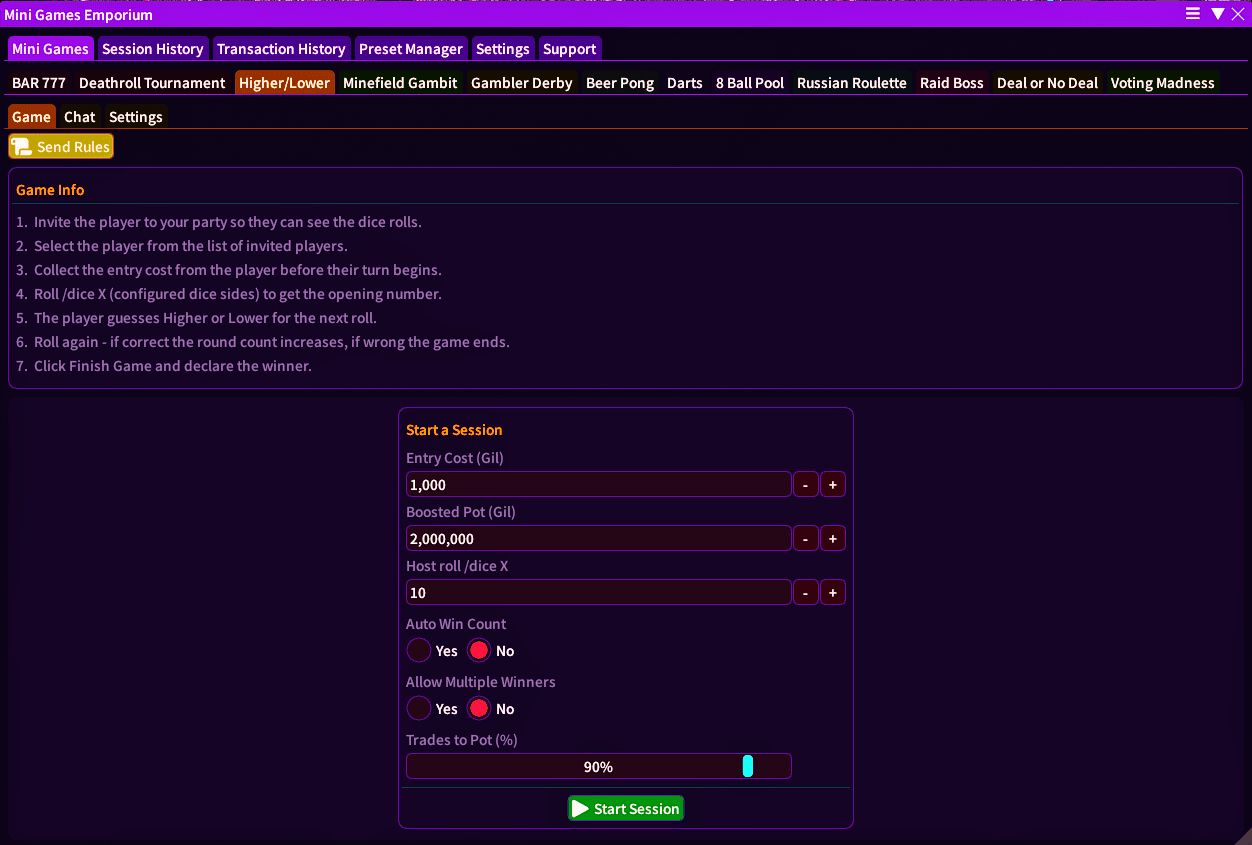Click the Start a Session heading
The height and width of the screenshot is (845, 1252).
coord(454,430)
